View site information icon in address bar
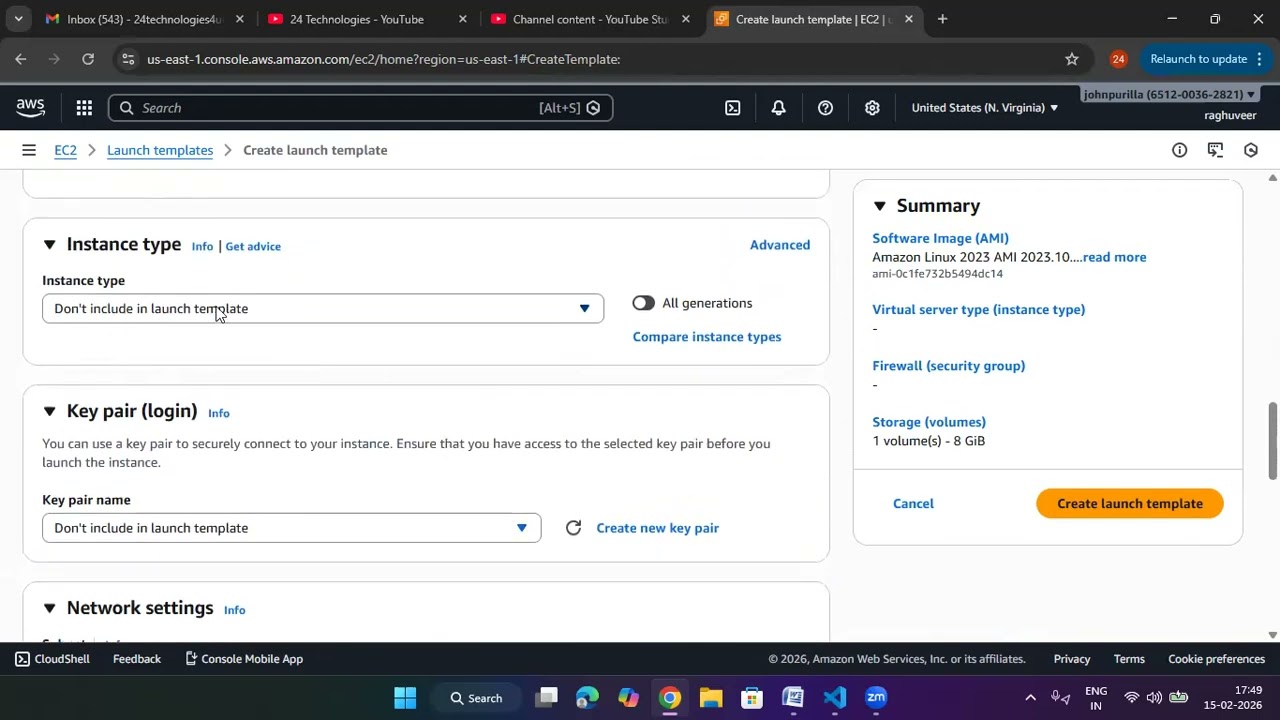Viewport: 1280px width, 720px height. (x=128, y=59)
